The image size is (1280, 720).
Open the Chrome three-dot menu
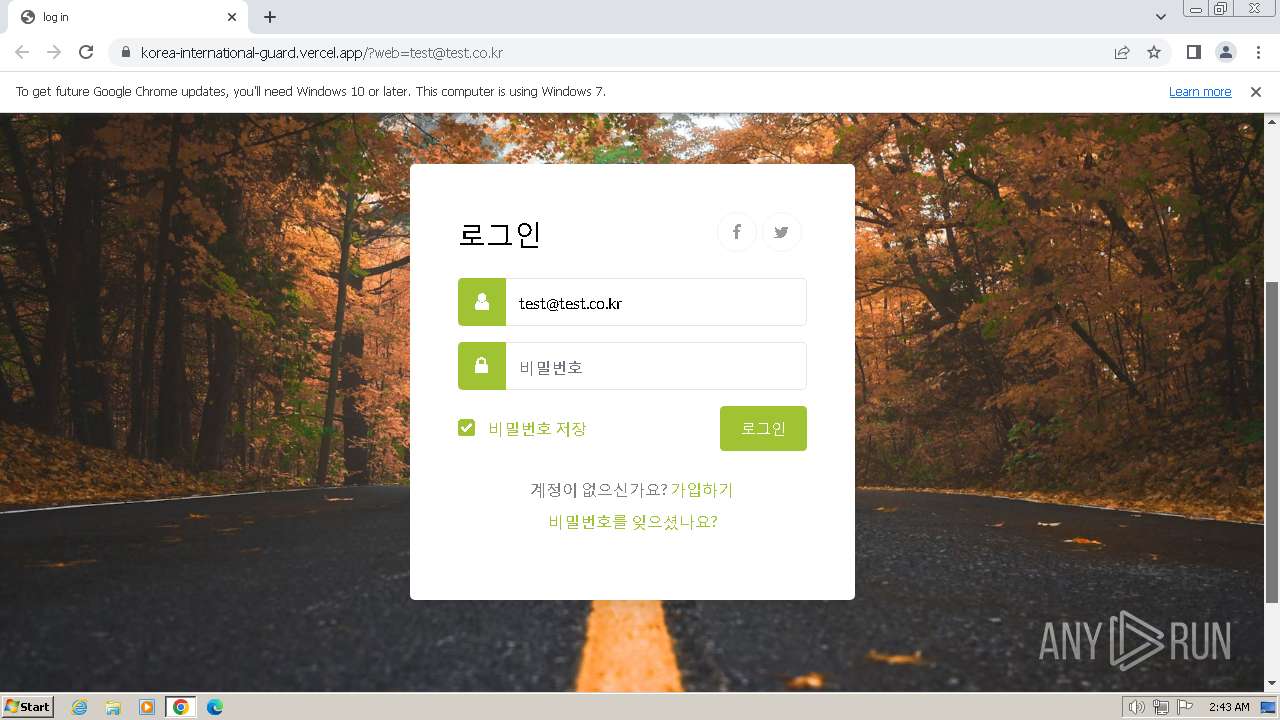click(x=1258, y=53)
